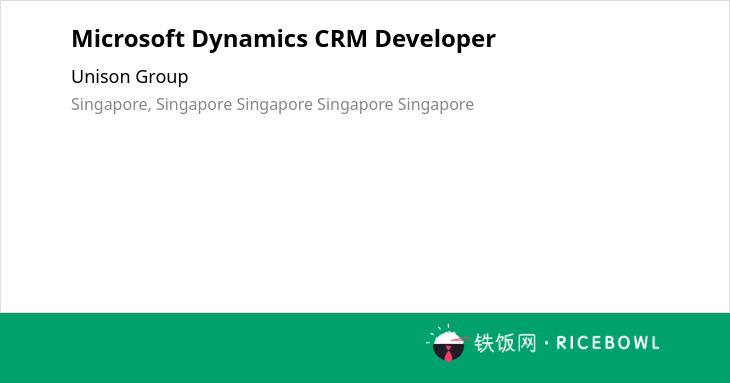Open the Microsoft Dynamics CRM Developer job title
Image resolution: width=730 pixels, height=383 pixels.
click(x=284, y=39)
